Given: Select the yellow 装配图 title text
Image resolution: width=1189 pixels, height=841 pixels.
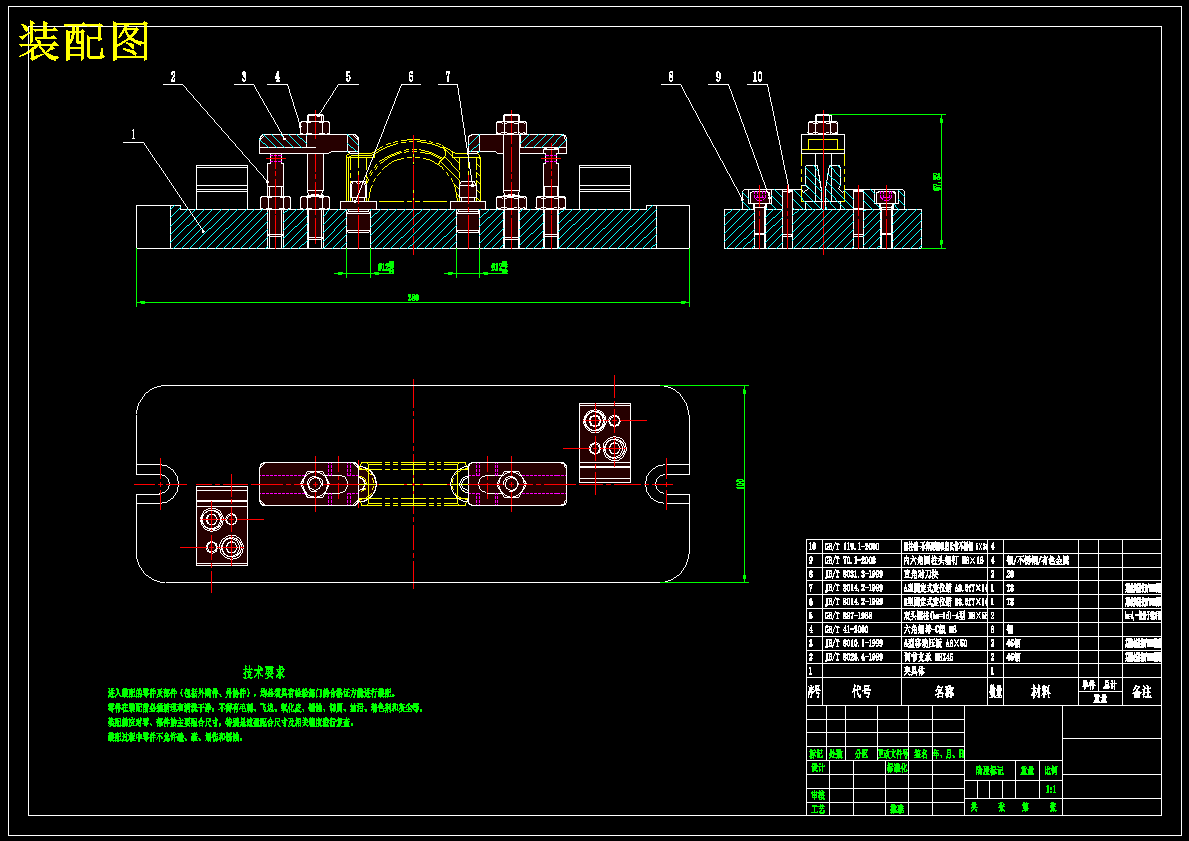Looking at the screenshot, I should tap(83, 42).
